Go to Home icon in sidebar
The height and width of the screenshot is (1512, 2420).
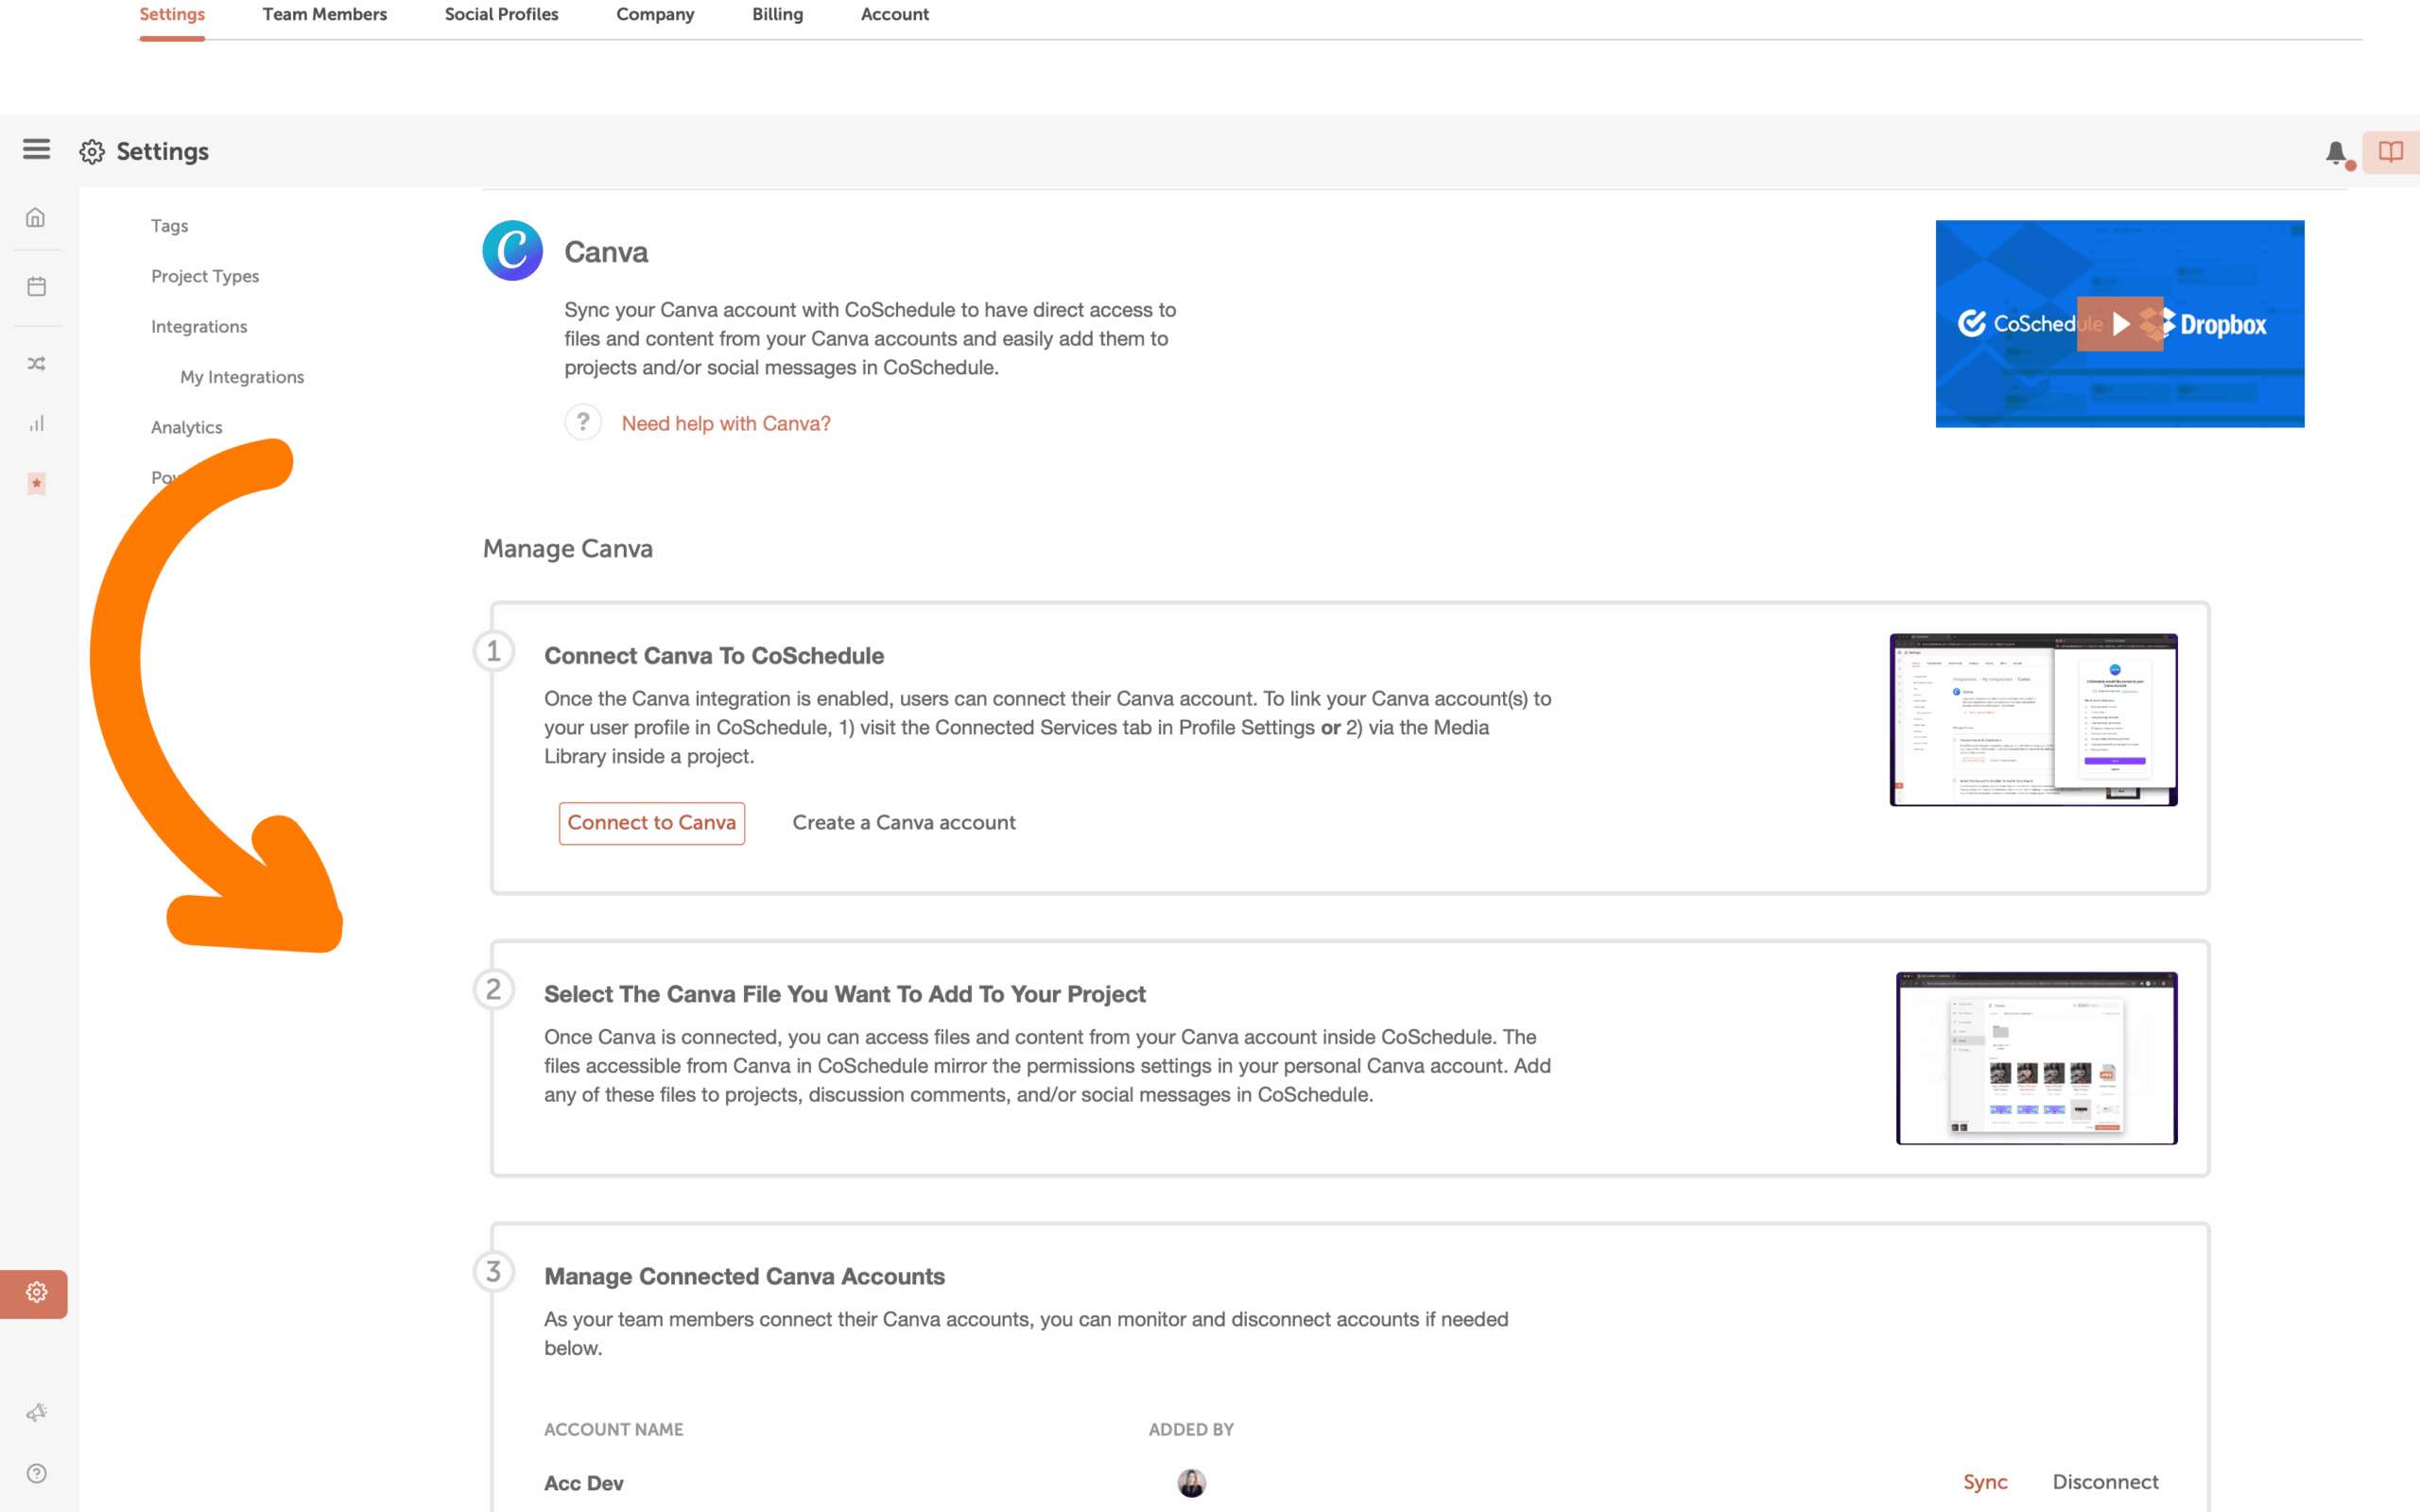(36, 218)
